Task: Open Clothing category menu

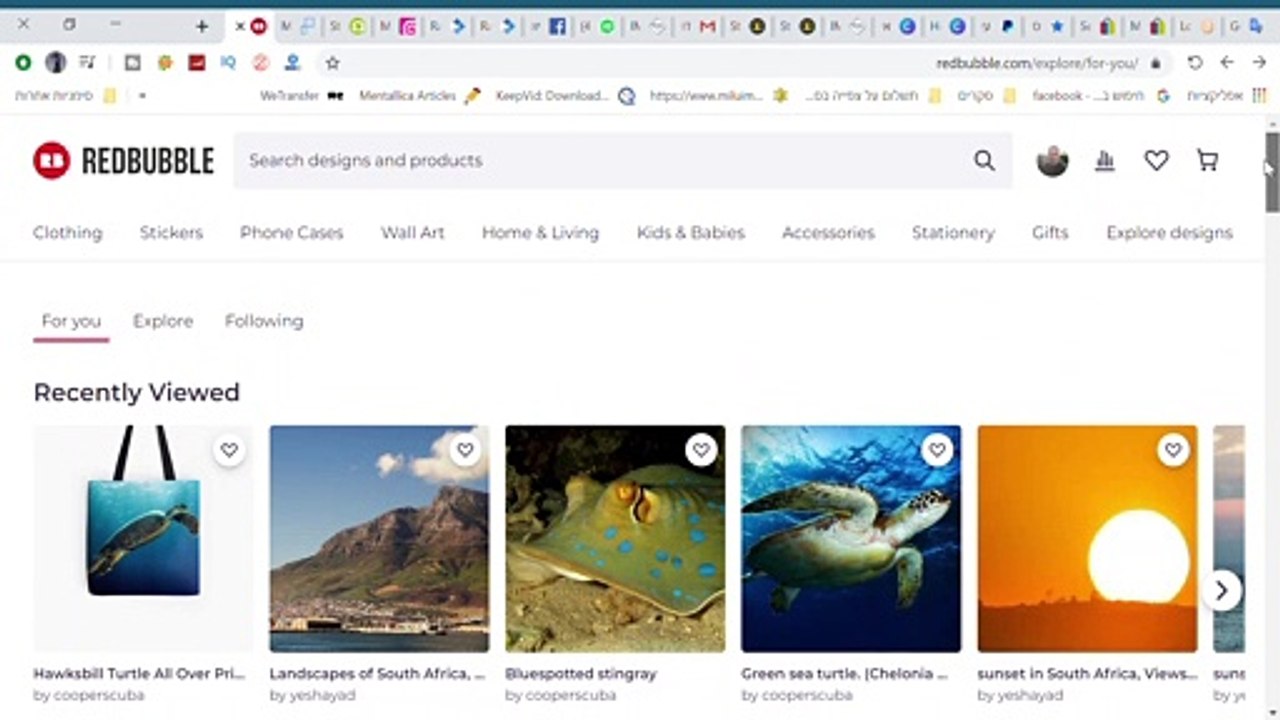Action: coord(68,233)
